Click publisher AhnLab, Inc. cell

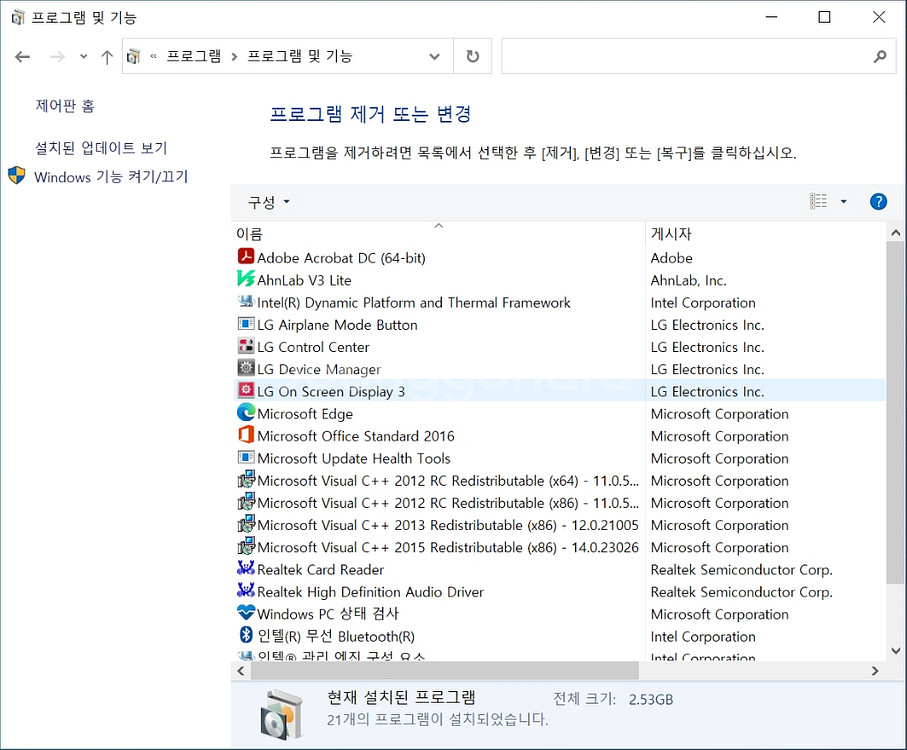click(688, 280)
